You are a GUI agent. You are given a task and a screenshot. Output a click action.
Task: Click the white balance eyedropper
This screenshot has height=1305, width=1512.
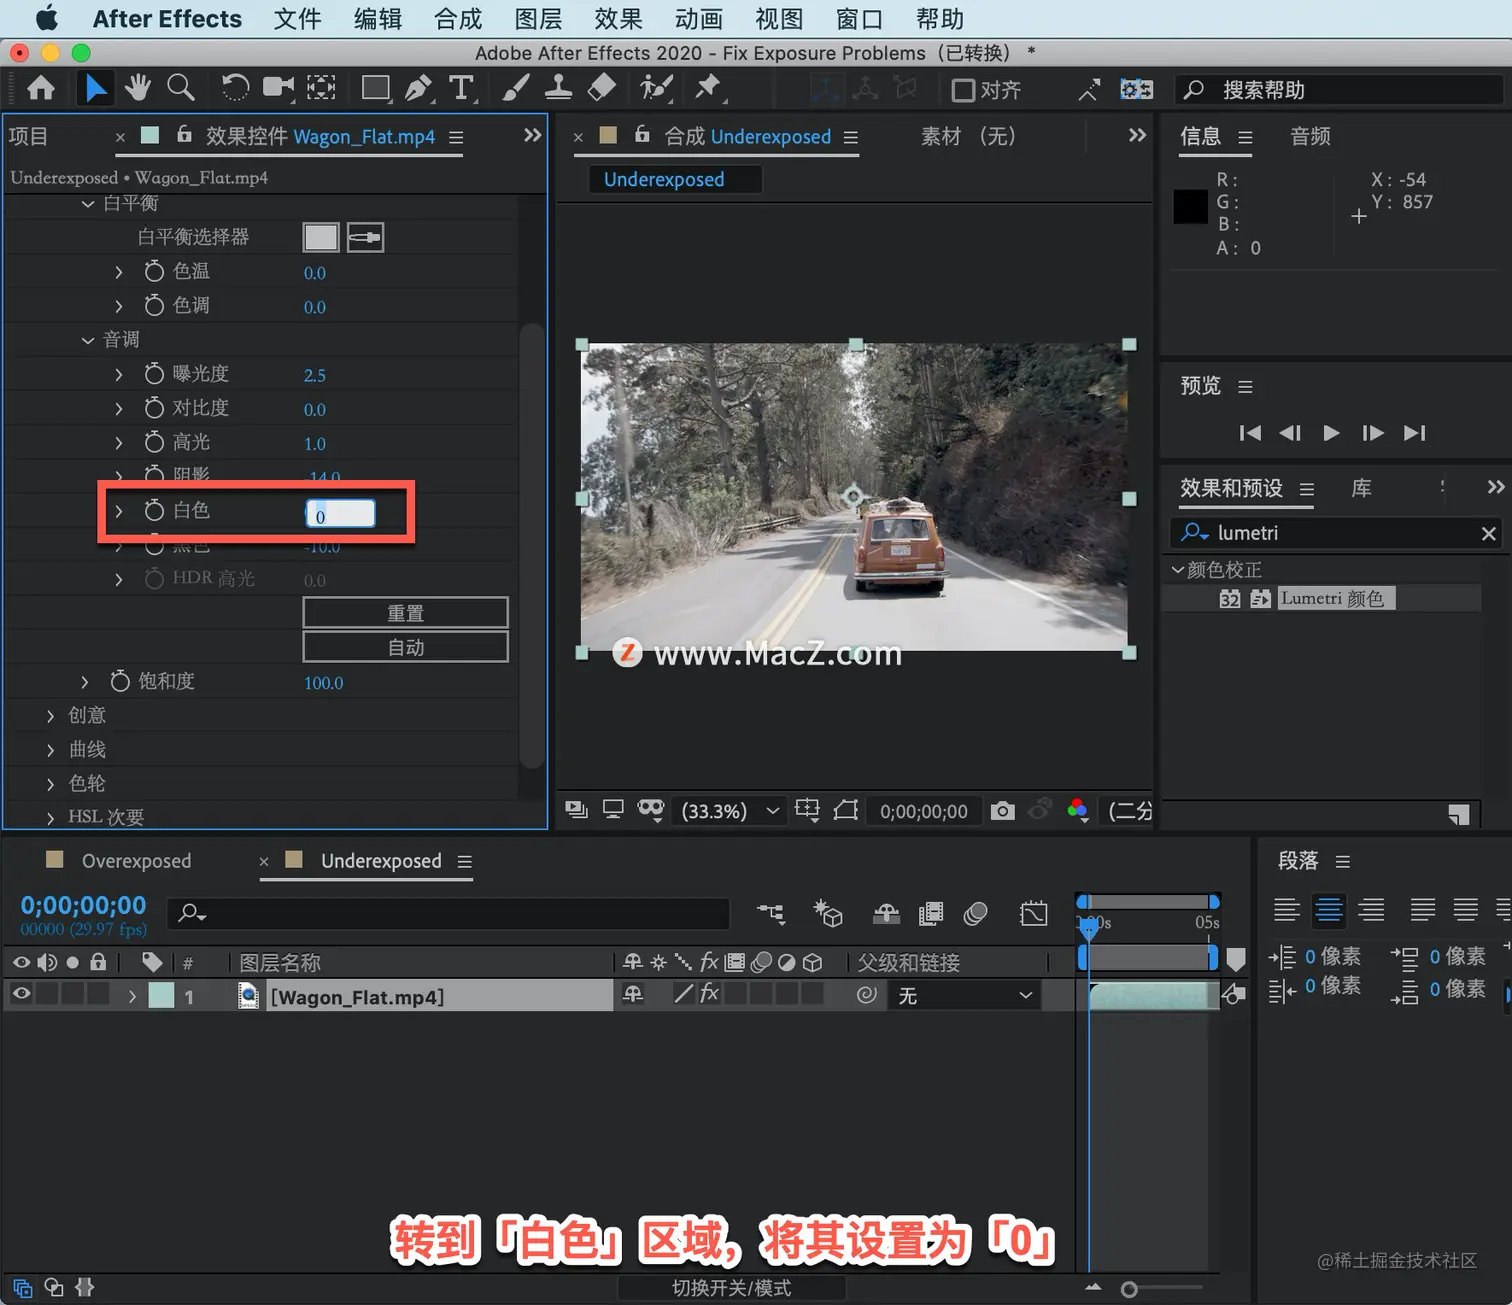pyautogui.click(x=365, y=238)
